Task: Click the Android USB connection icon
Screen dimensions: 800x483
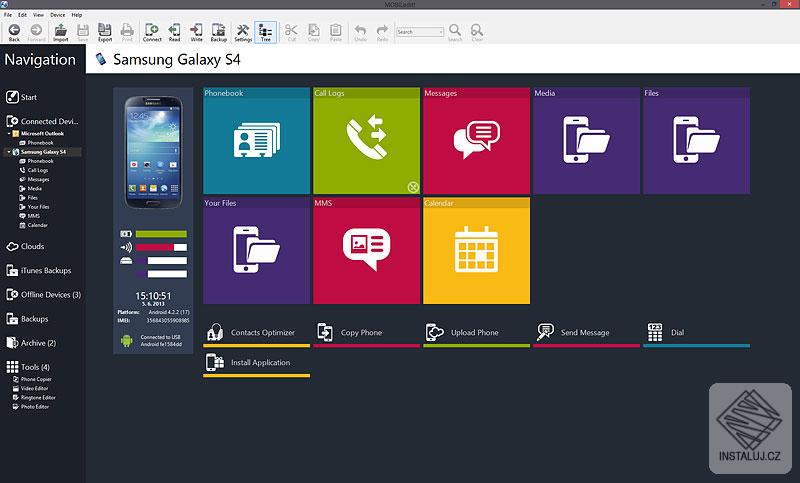Action: tap(127, 341)
